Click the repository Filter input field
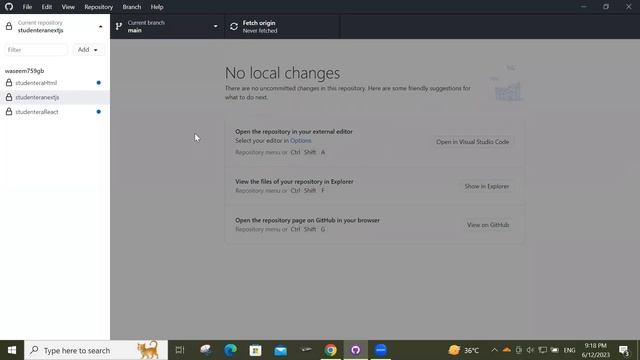This screenshot has width=640, height=360. click(x=36, y=50)
